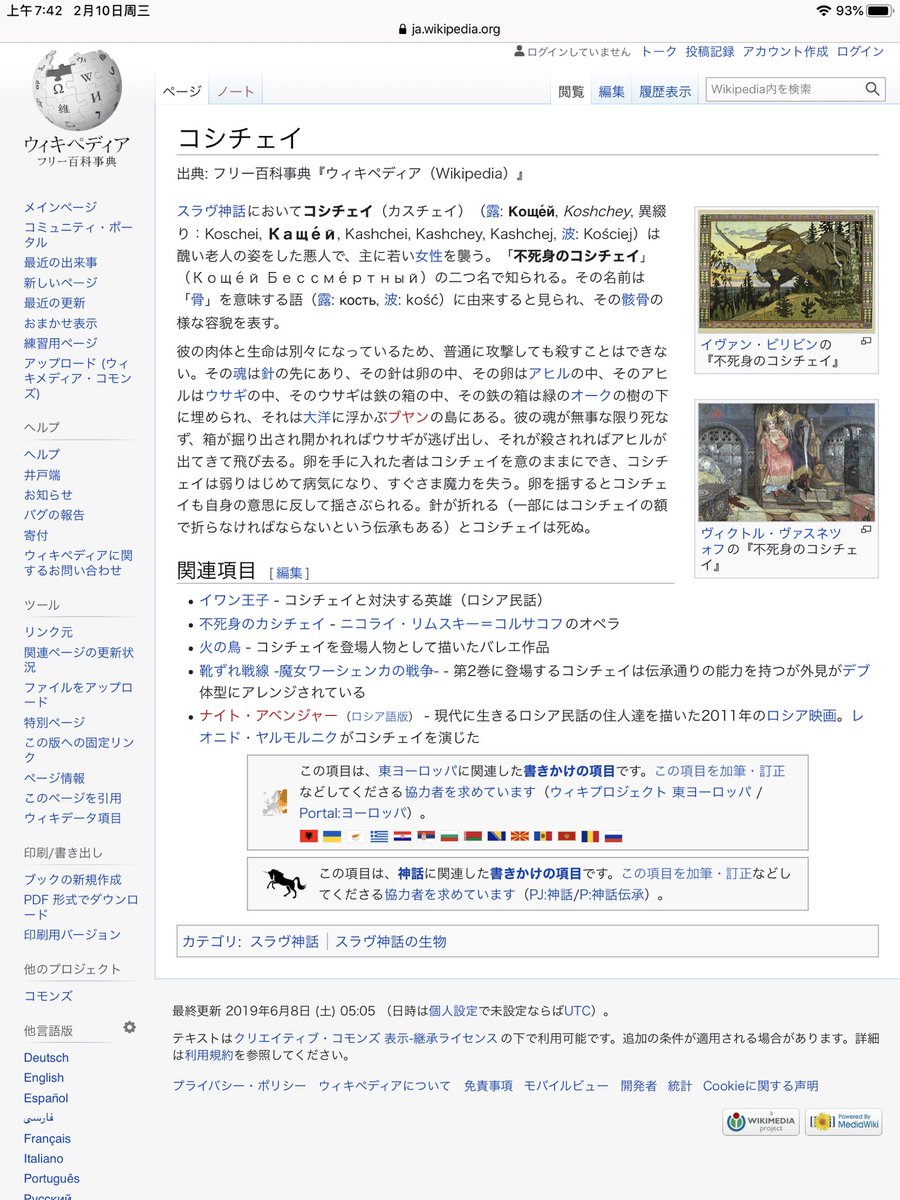Viewport: 900px width, 1200px height.
Task: Click the enlarge icon under the Bilibin image
Action: click(866, 342)
